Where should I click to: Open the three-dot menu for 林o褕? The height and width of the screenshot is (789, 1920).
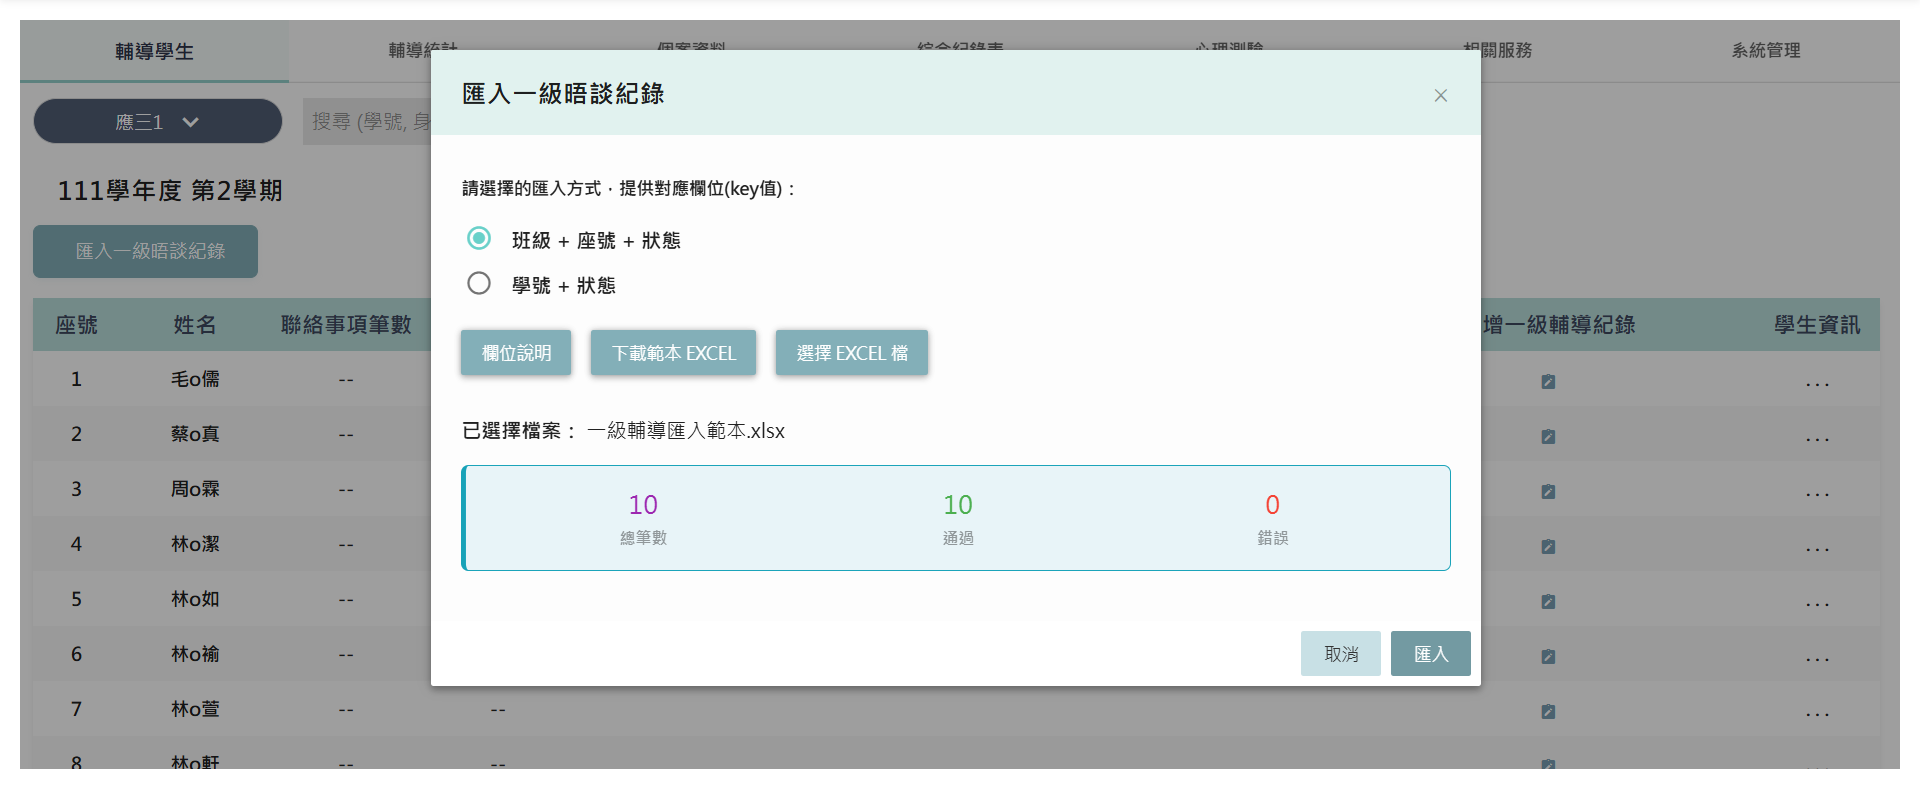click(1817, 659)
